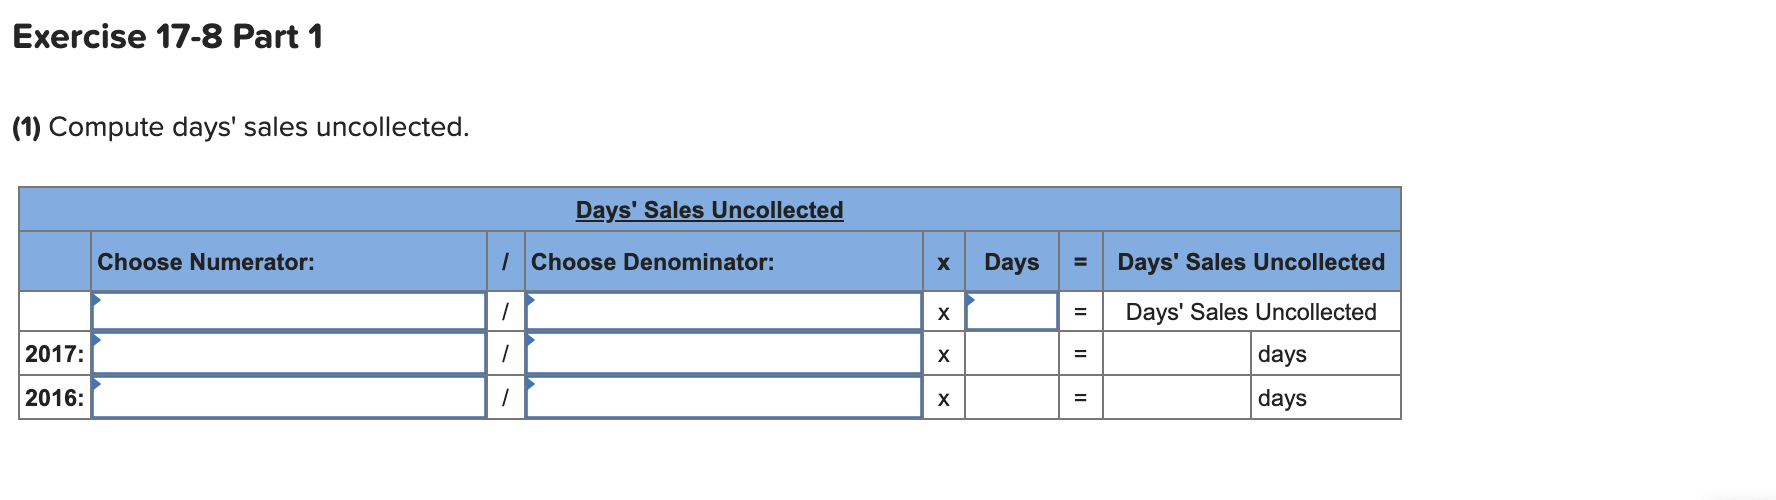Click the 2017 days' sales uncollected result field

click(x=1176, y=354)
